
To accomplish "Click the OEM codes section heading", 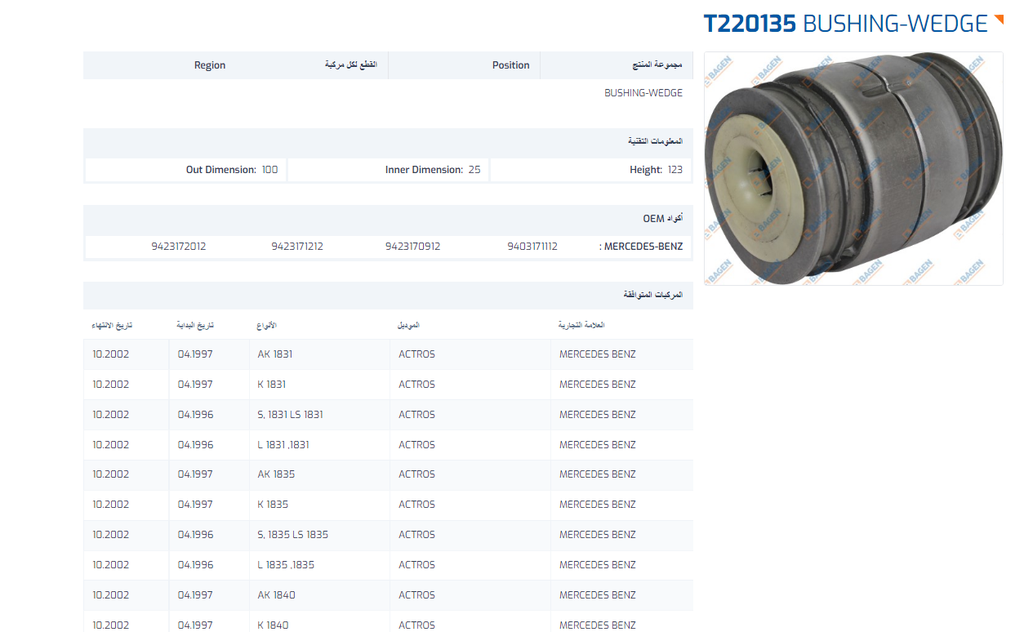I will 662,219.
